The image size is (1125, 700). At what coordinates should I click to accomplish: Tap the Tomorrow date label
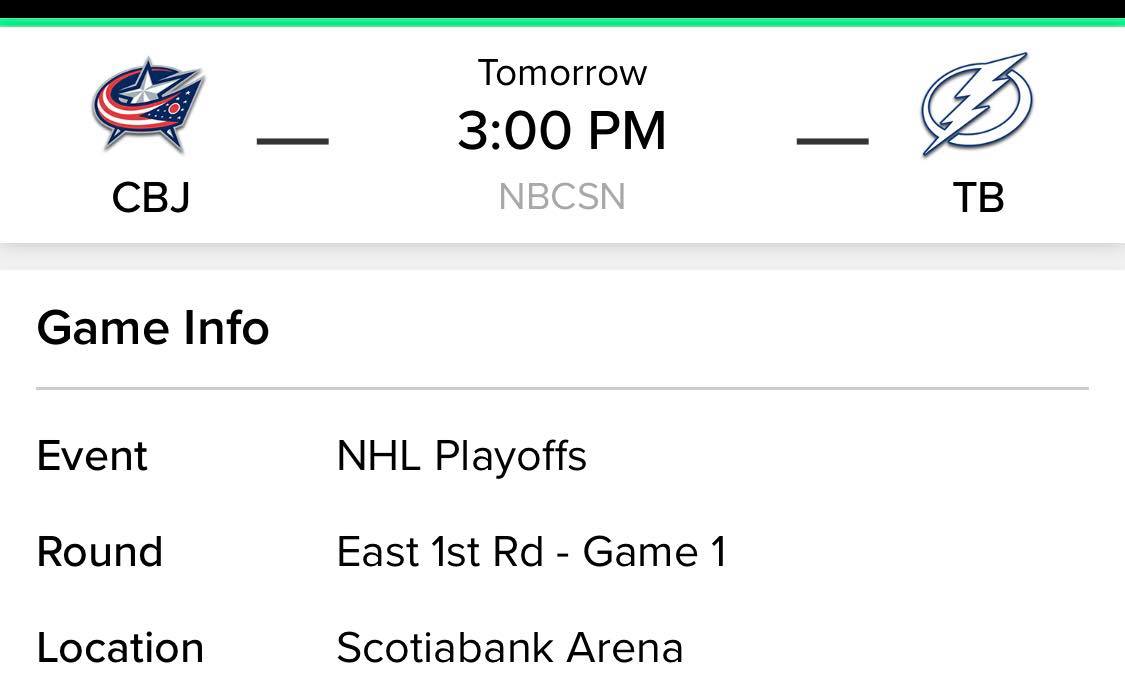562,73
